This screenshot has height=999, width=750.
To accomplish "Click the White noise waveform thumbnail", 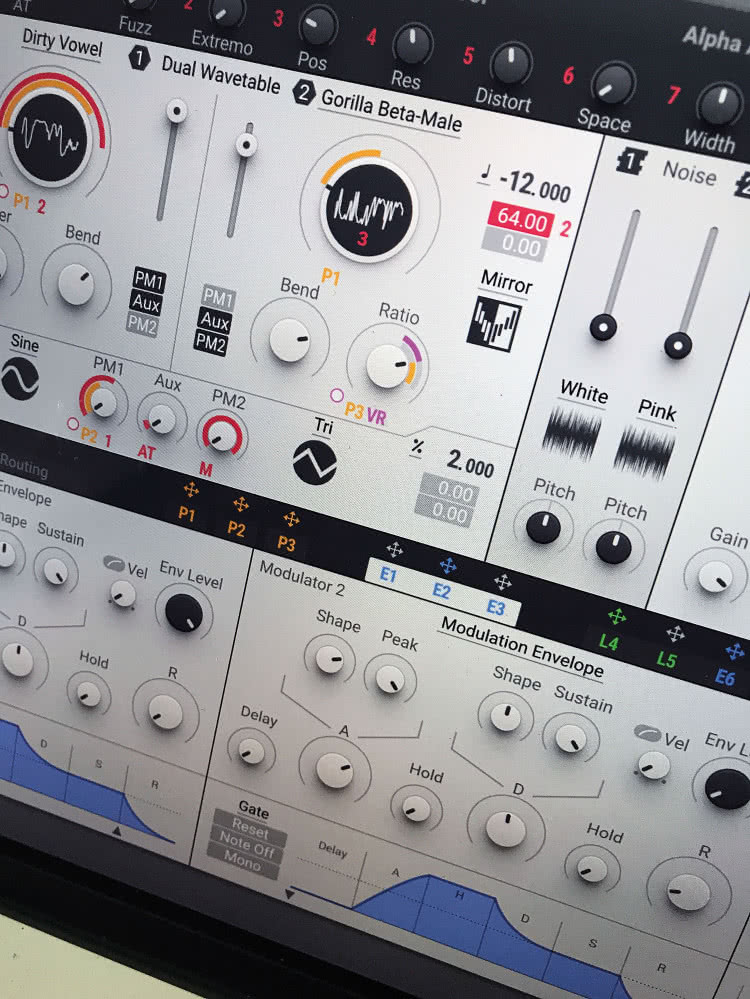I will [571, 433].
